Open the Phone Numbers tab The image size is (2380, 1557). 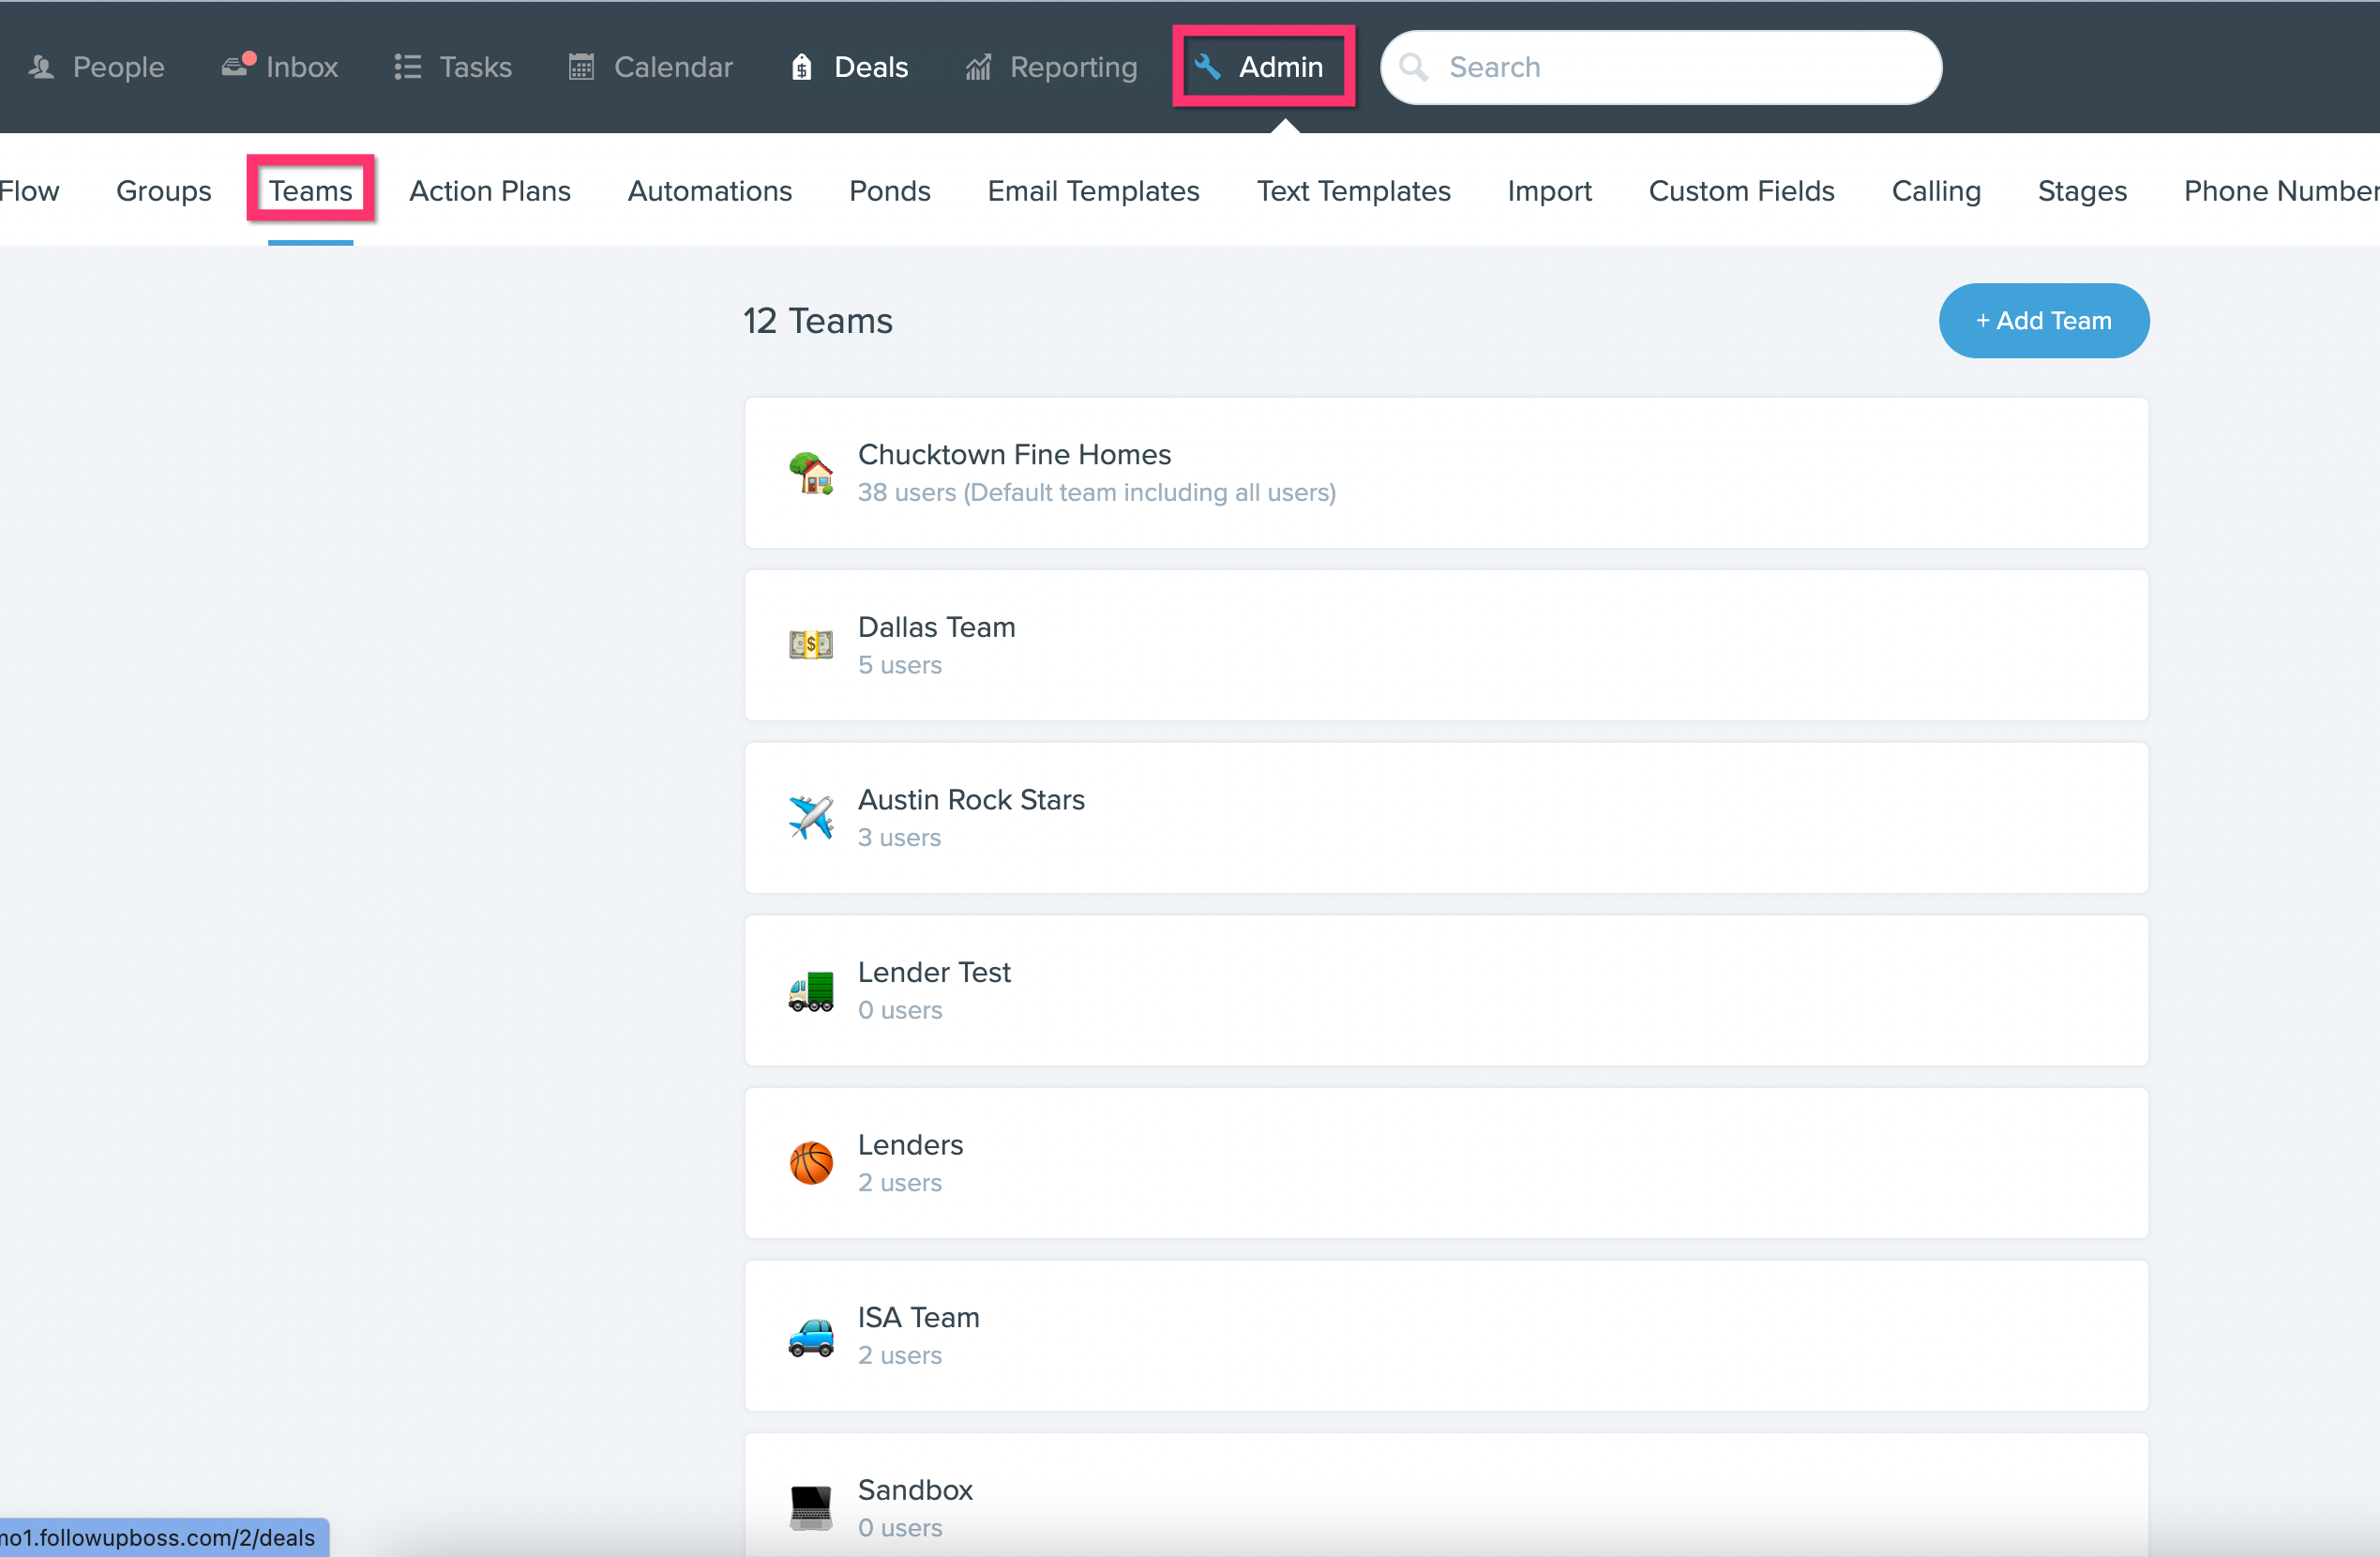(x=2281, y=191)
